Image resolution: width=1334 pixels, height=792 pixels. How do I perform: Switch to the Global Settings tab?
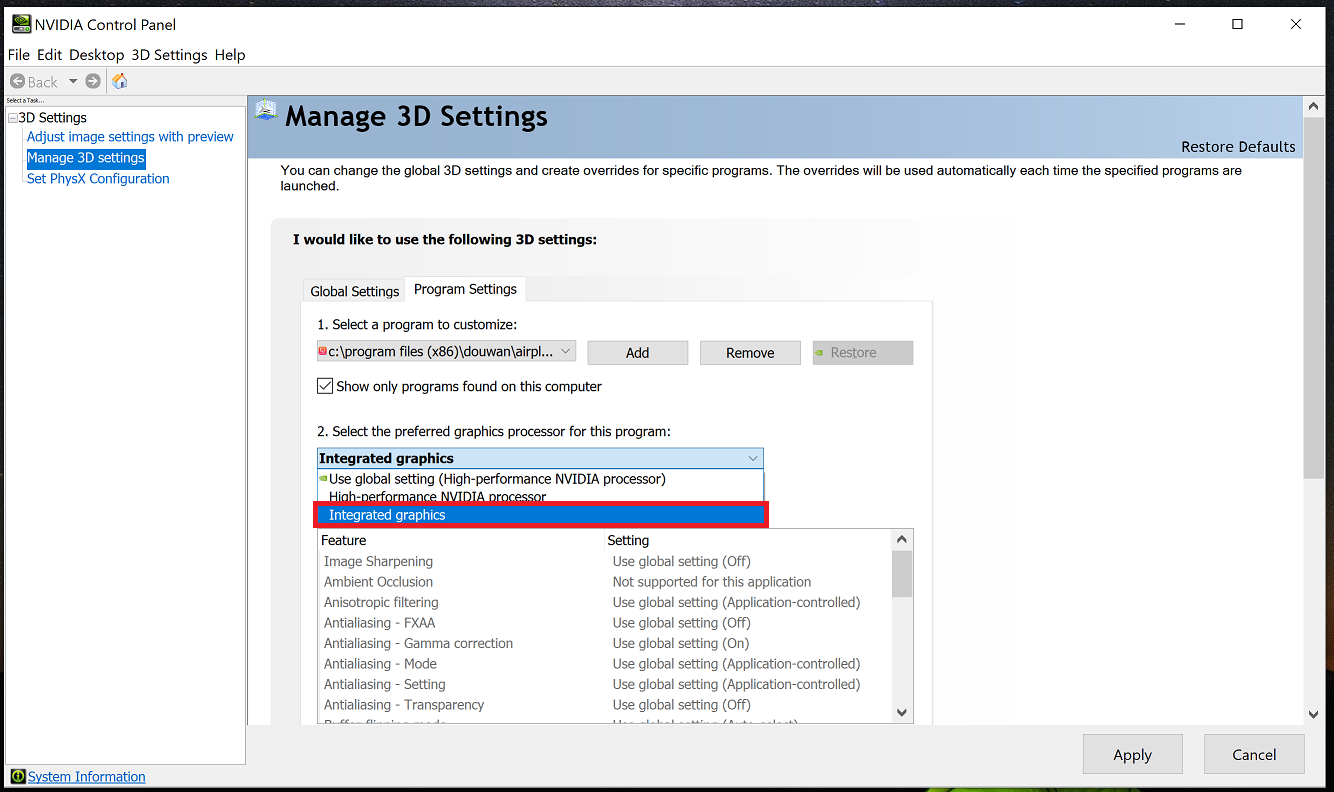click(x=354, y=291)
